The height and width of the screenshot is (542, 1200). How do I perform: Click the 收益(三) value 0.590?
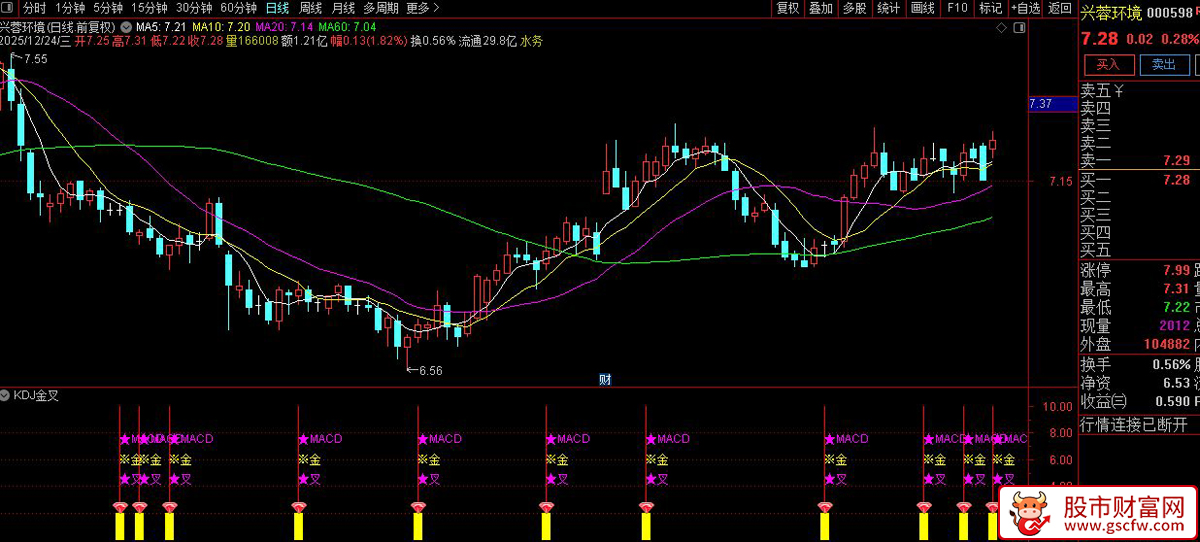pyautogui.click(x=1172, y=401)
